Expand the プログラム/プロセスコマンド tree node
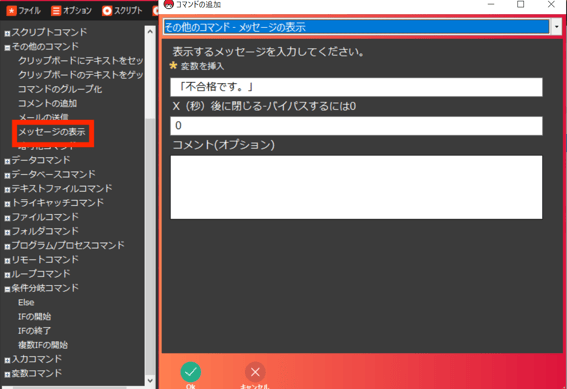The width and height of the screenshot is (567, 389). pos(7,247)
